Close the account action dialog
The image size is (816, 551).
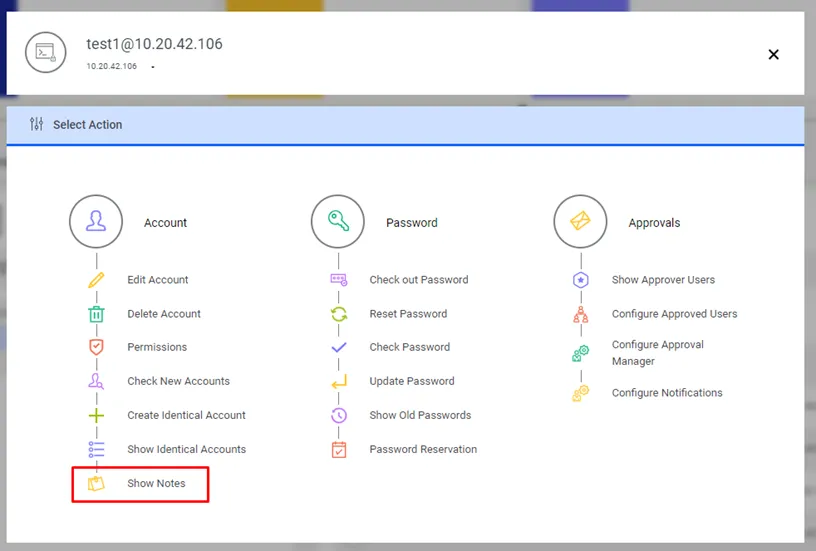(x=773, y=54)
